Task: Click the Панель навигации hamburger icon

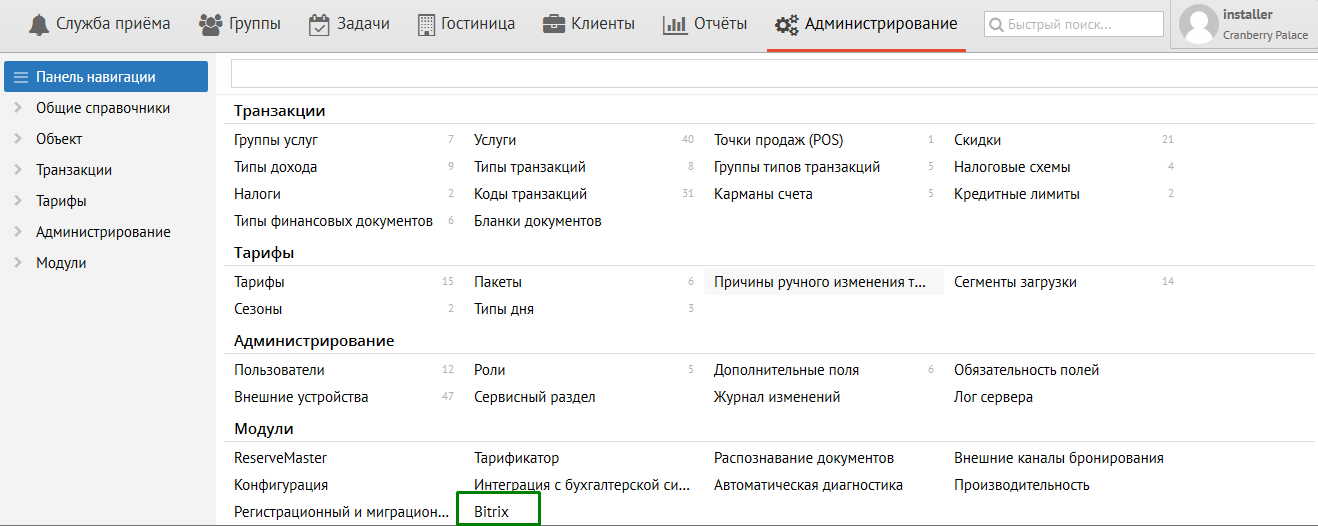Action: click(20, 77)
